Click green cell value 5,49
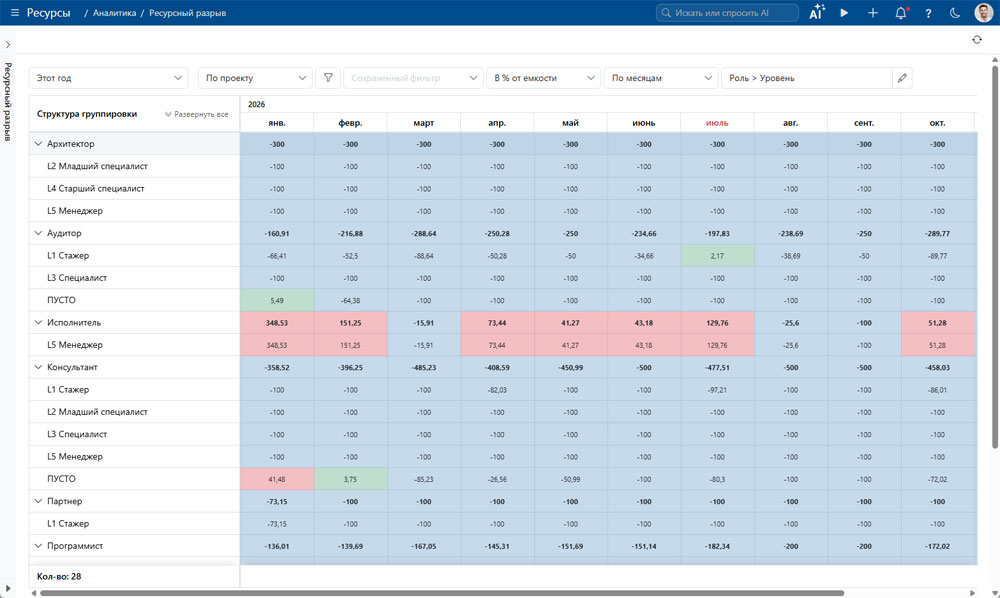The image size is (1000, 598). click(x=277, y=300)
